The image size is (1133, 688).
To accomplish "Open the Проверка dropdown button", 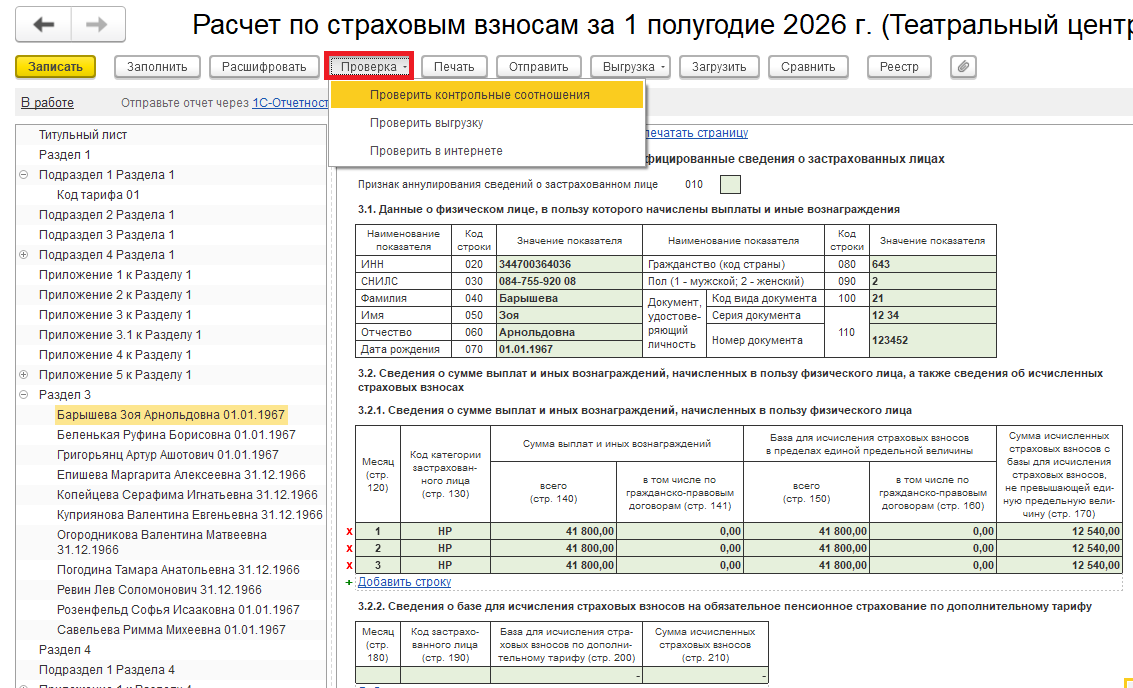I will [x=370, y=66].
